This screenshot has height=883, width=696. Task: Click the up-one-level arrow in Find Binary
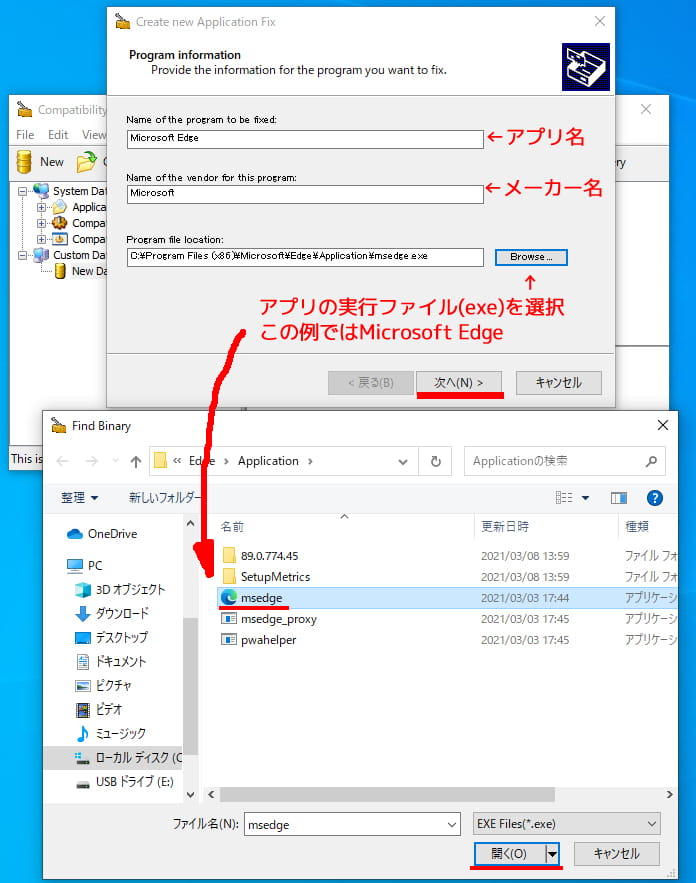pyautogui.click(x=136, y=462)
